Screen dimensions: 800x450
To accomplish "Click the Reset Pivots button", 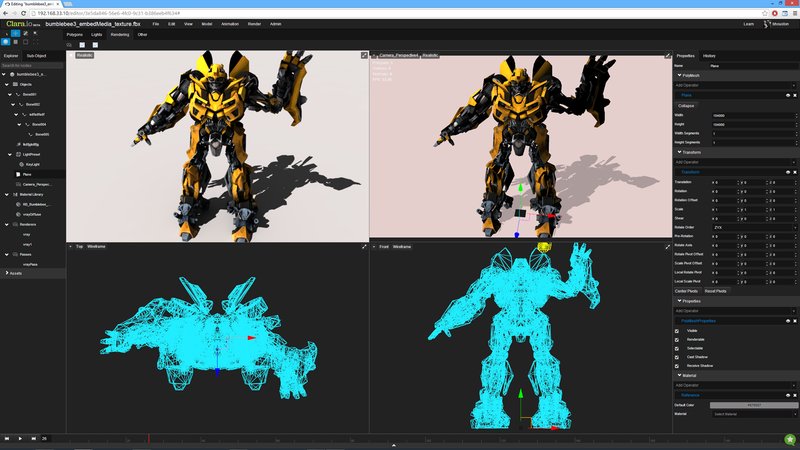I will click(x=715, y=291).
